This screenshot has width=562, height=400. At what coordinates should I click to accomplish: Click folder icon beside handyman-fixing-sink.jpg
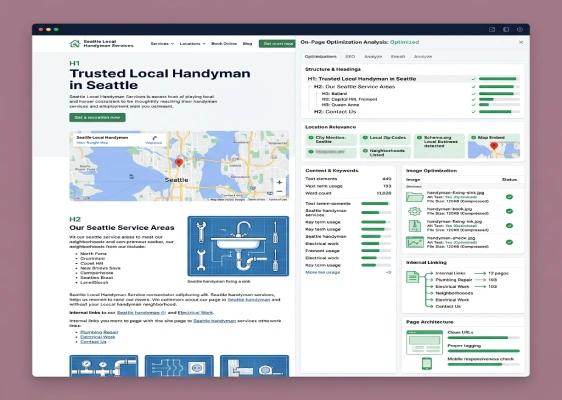(415, 197)
